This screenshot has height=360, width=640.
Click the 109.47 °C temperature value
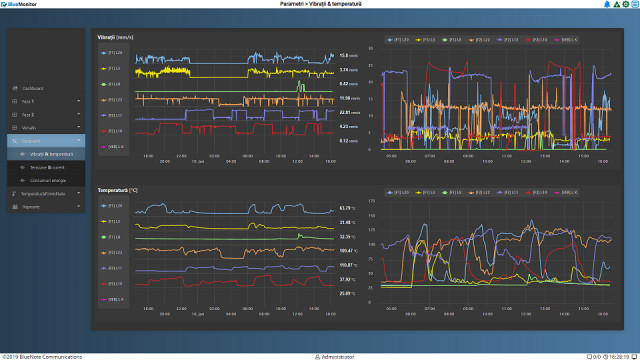coord(349,251)
